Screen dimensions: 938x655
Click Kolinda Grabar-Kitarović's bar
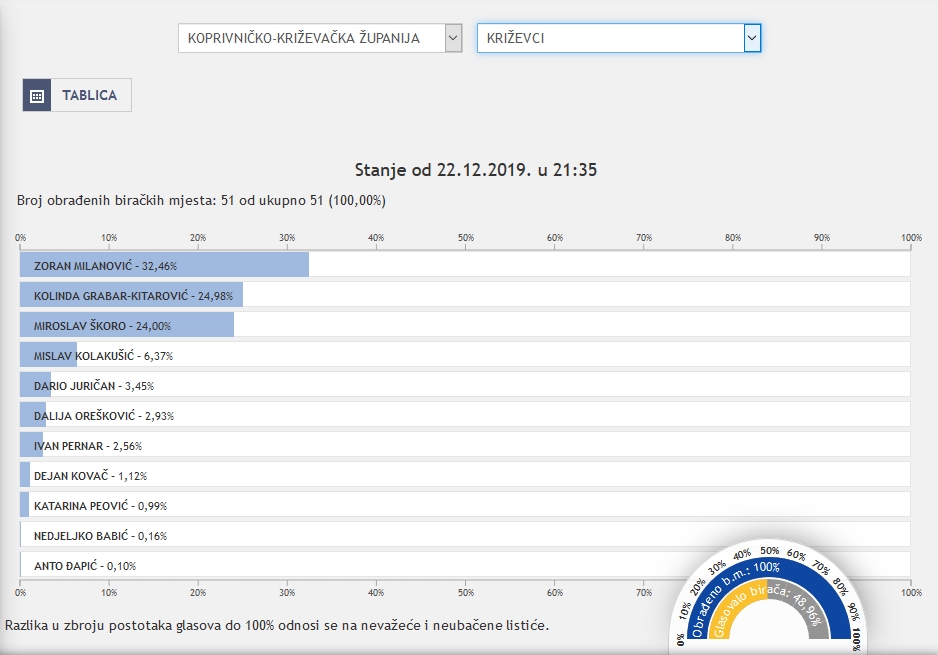click(131, 295)
